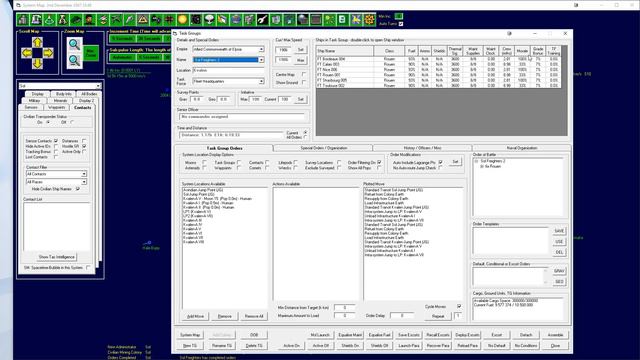Click the Rename TG button

pyautogui.click(x=222, y=345)
